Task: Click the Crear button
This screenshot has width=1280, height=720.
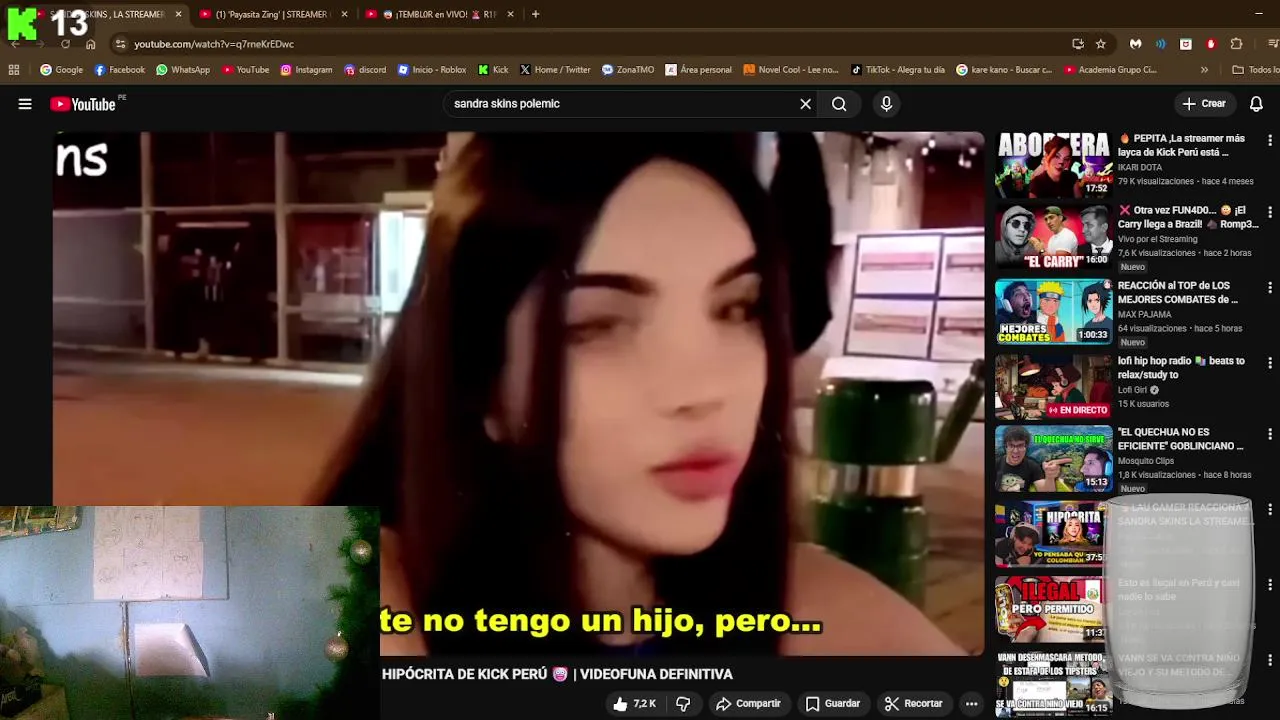Action: (1203, 104)
